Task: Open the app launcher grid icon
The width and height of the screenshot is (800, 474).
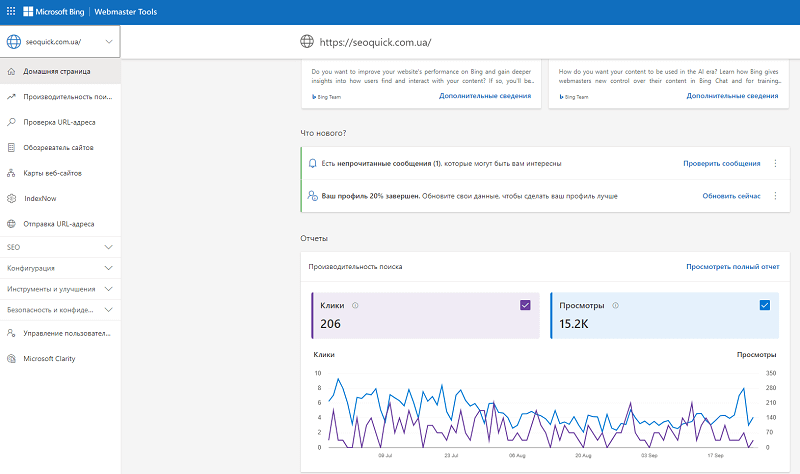Action: pos(11,11)
